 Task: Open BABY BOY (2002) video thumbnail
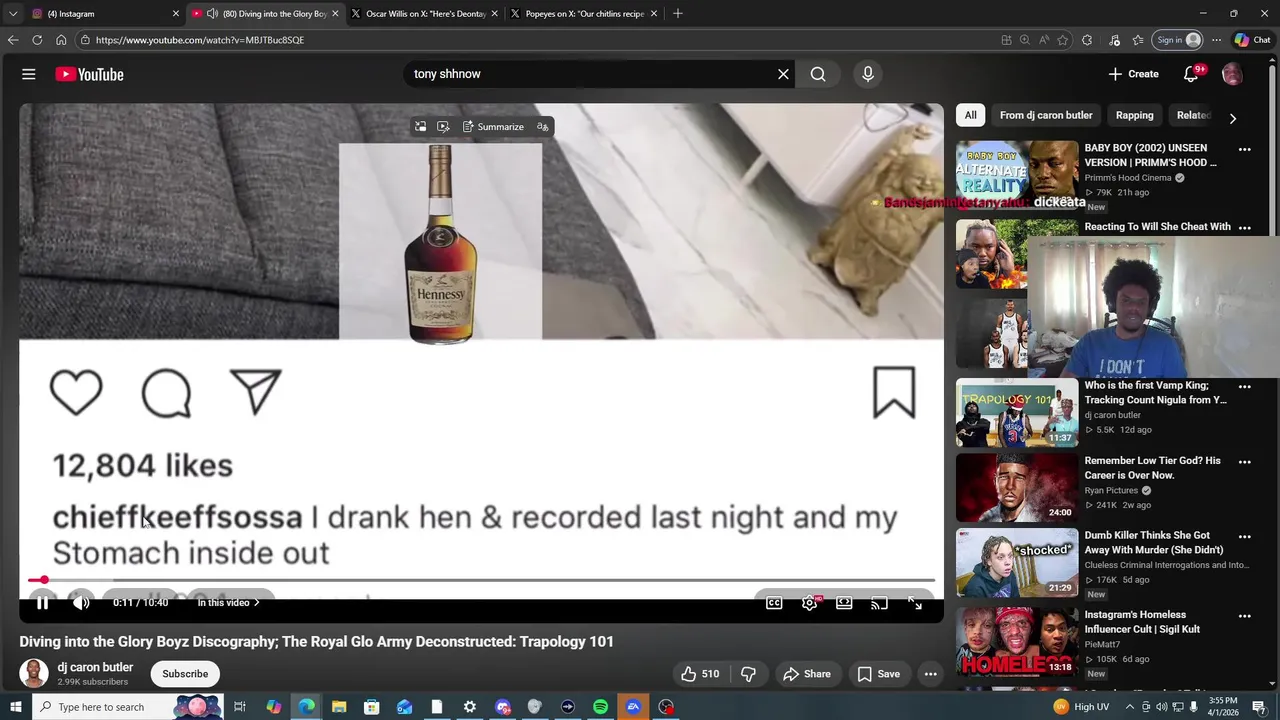pos(1017,175)
